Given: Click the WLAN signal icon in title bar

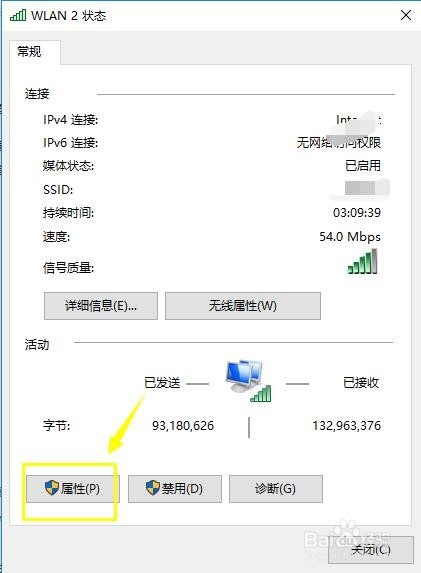Looking at the screenshot, I should (x=18, y=15).
